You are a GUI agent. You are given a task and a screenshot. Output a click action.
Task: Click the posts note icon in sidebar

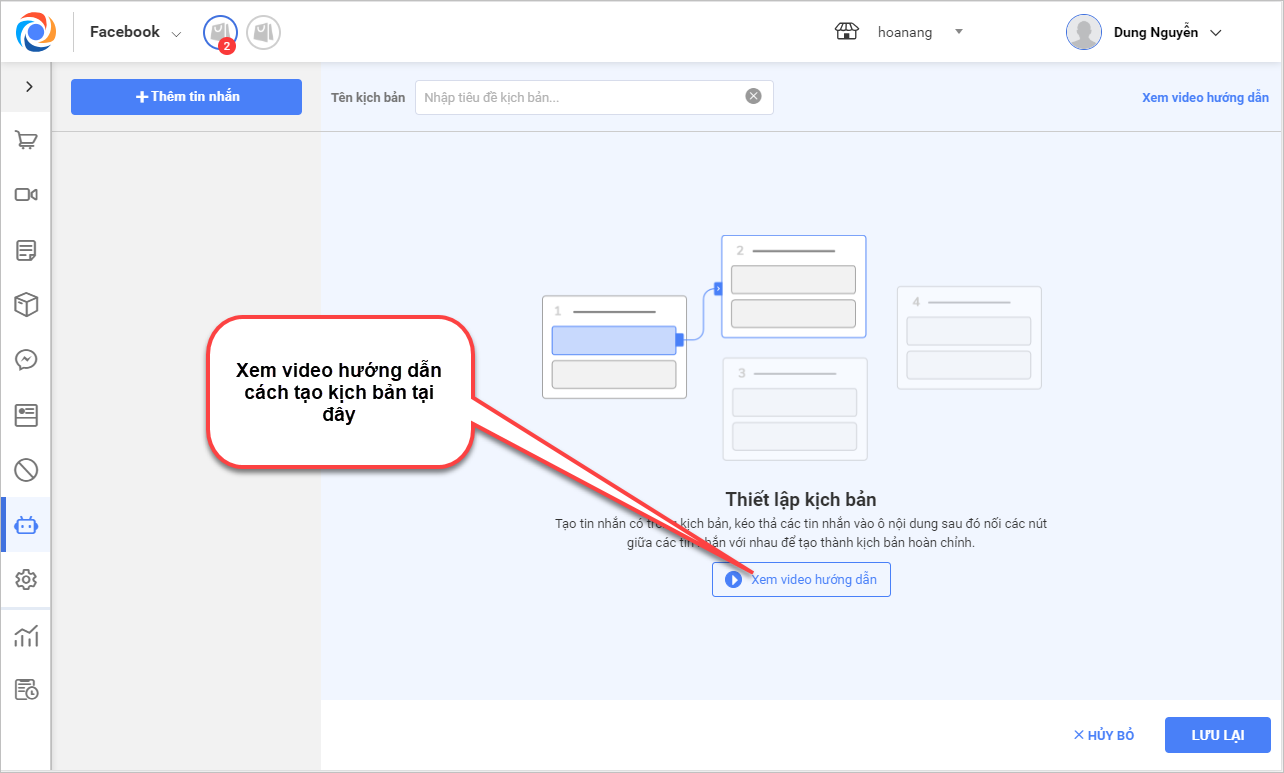[x=26, y=250]
